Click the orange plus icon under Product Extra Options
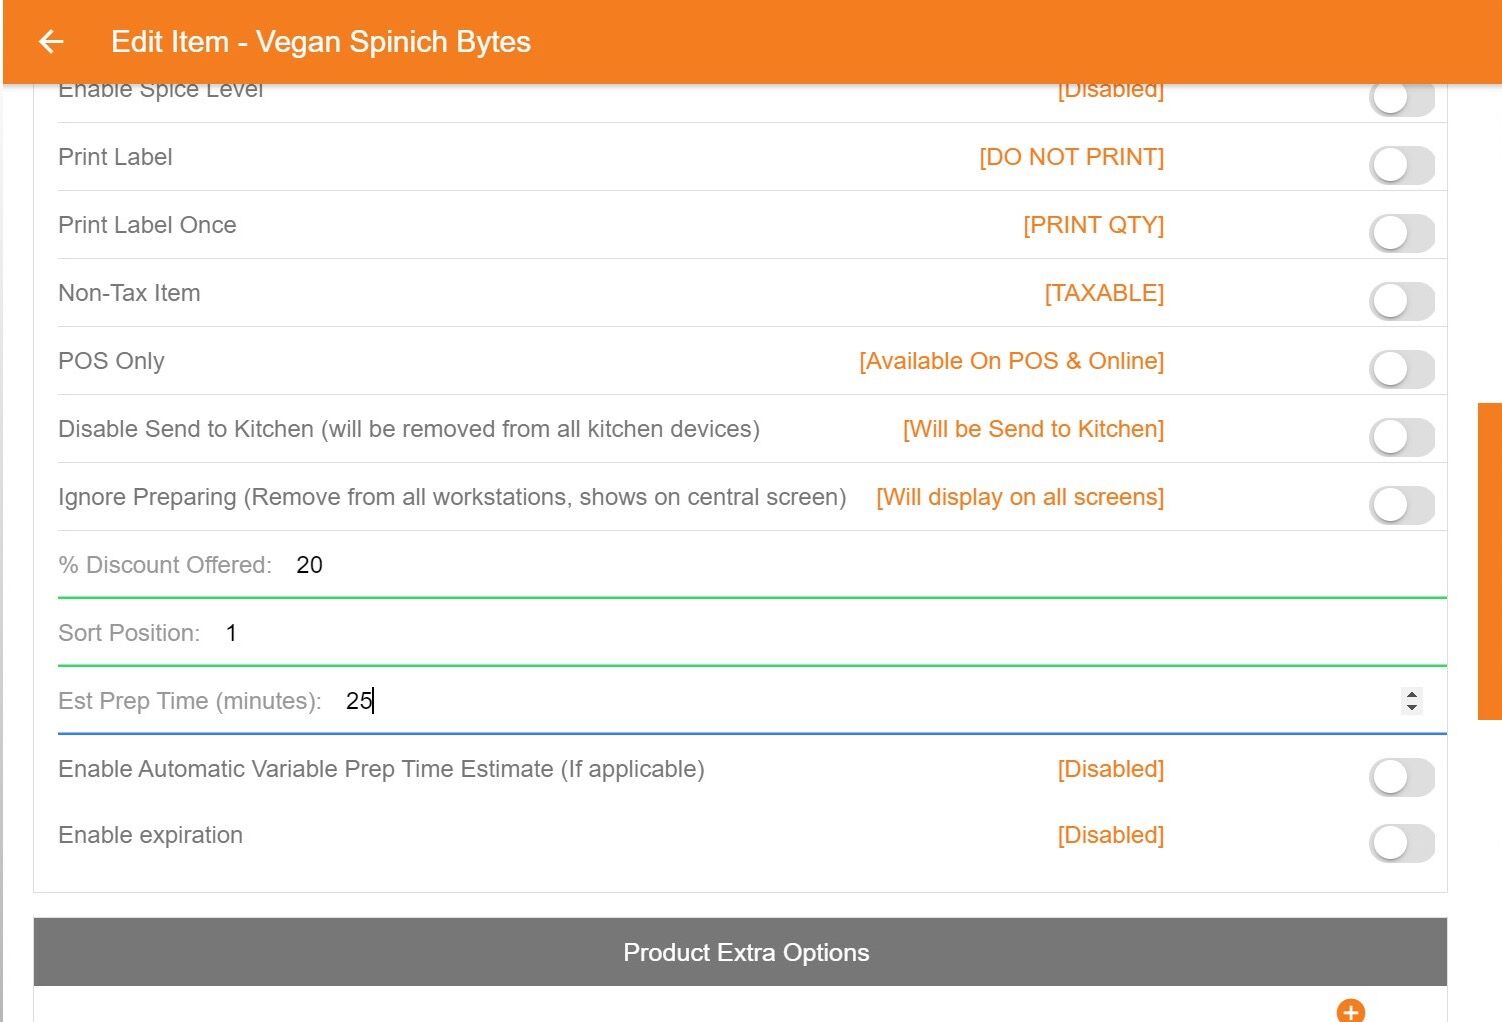The height and width of the screenshot is (1022, 1502). click(x=1350, y=1011)
